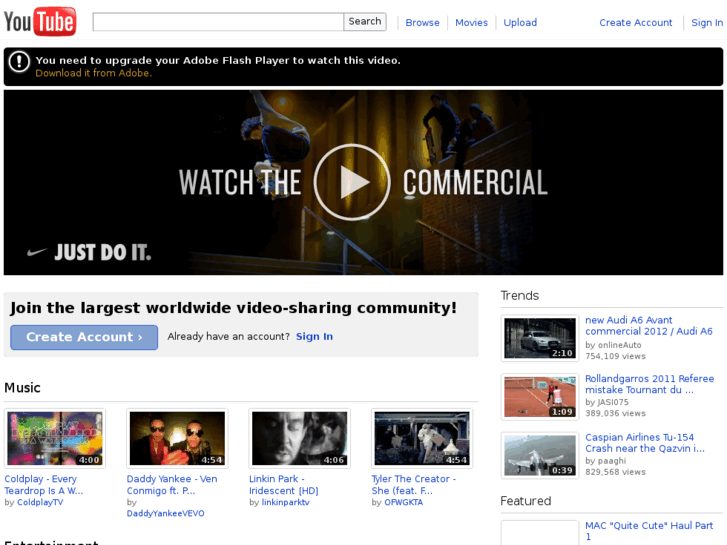Viewport: 727px width, 545px height.
Task: Follow the 'Download it from Adobe' link
Action: (94, 73)
